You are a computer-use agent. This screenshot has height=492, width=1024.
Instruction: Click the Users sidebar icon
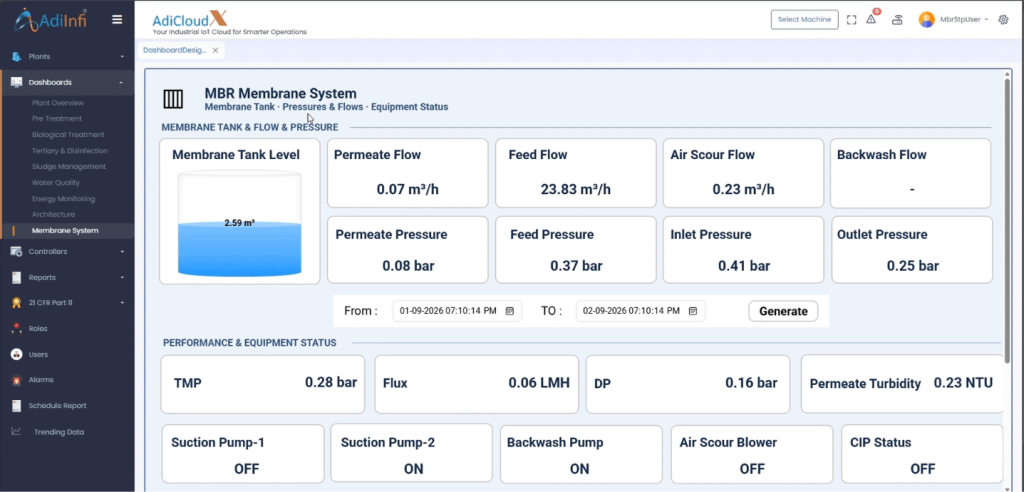[x=16, y=354]
